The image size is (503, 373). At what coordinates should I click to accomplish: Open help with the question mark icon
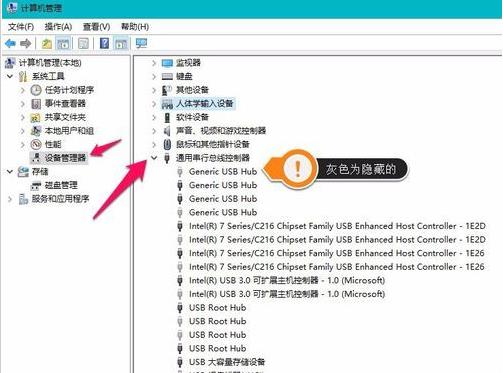pyautogui.click(x=104, y=43)
